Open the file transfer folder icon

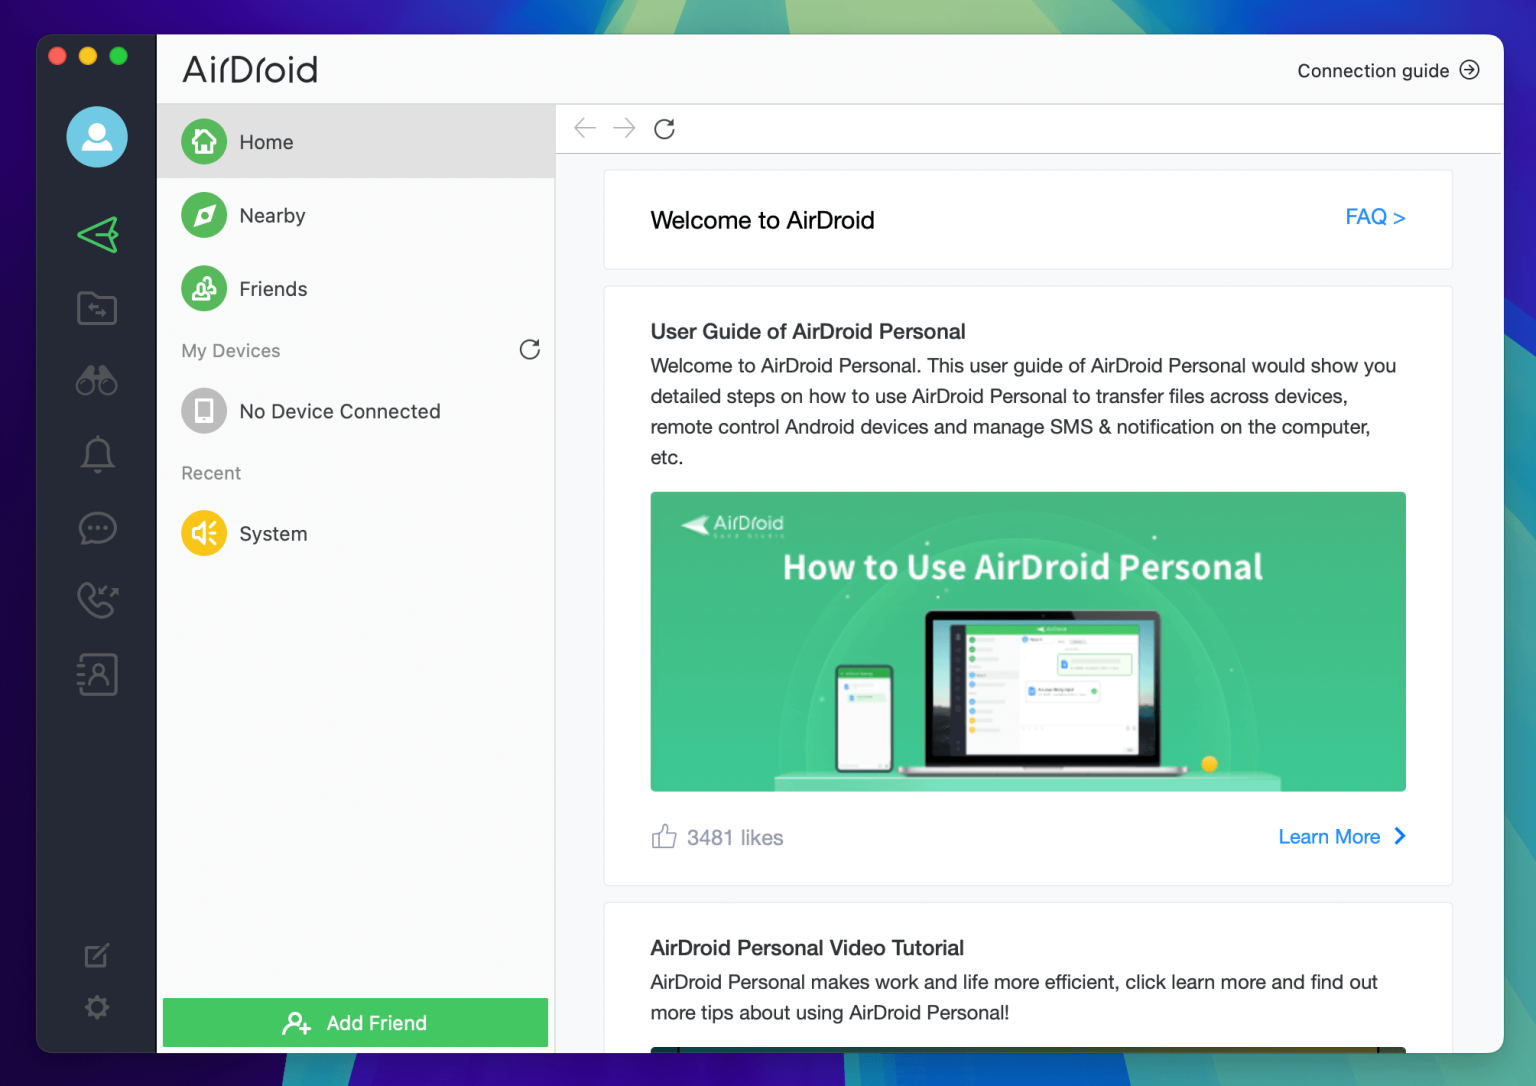coord(97,308)
